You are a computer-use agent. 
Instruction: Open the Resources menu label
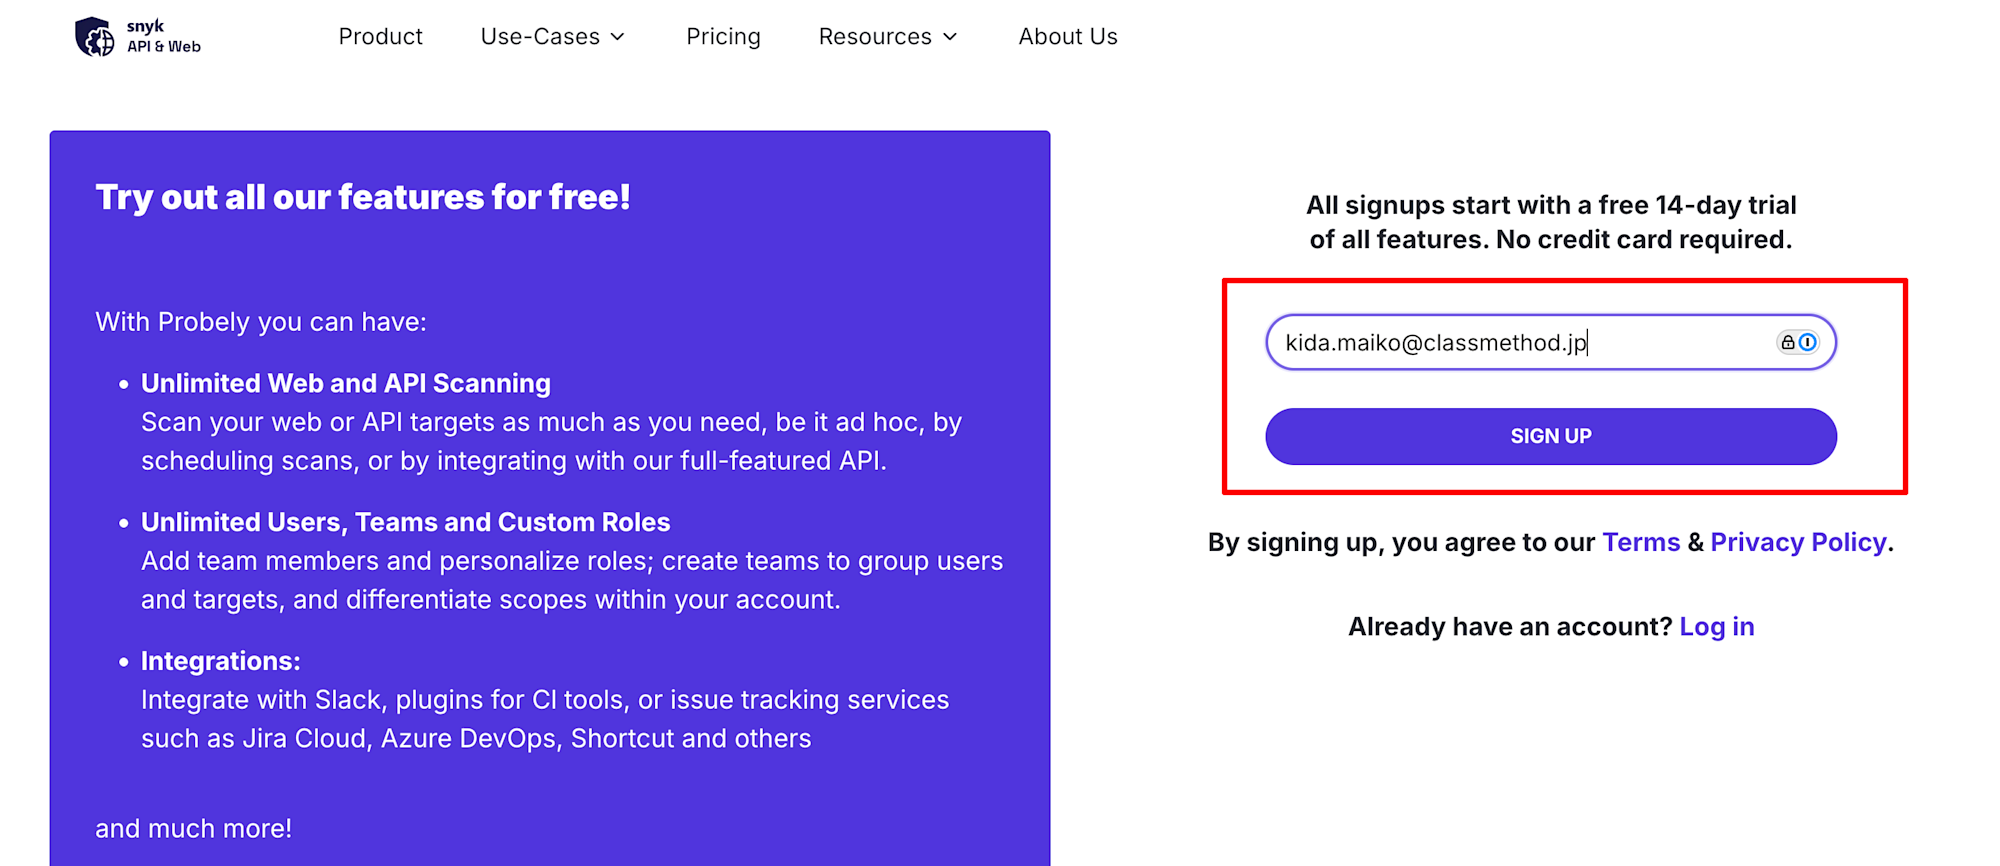[x=875, y=37]
